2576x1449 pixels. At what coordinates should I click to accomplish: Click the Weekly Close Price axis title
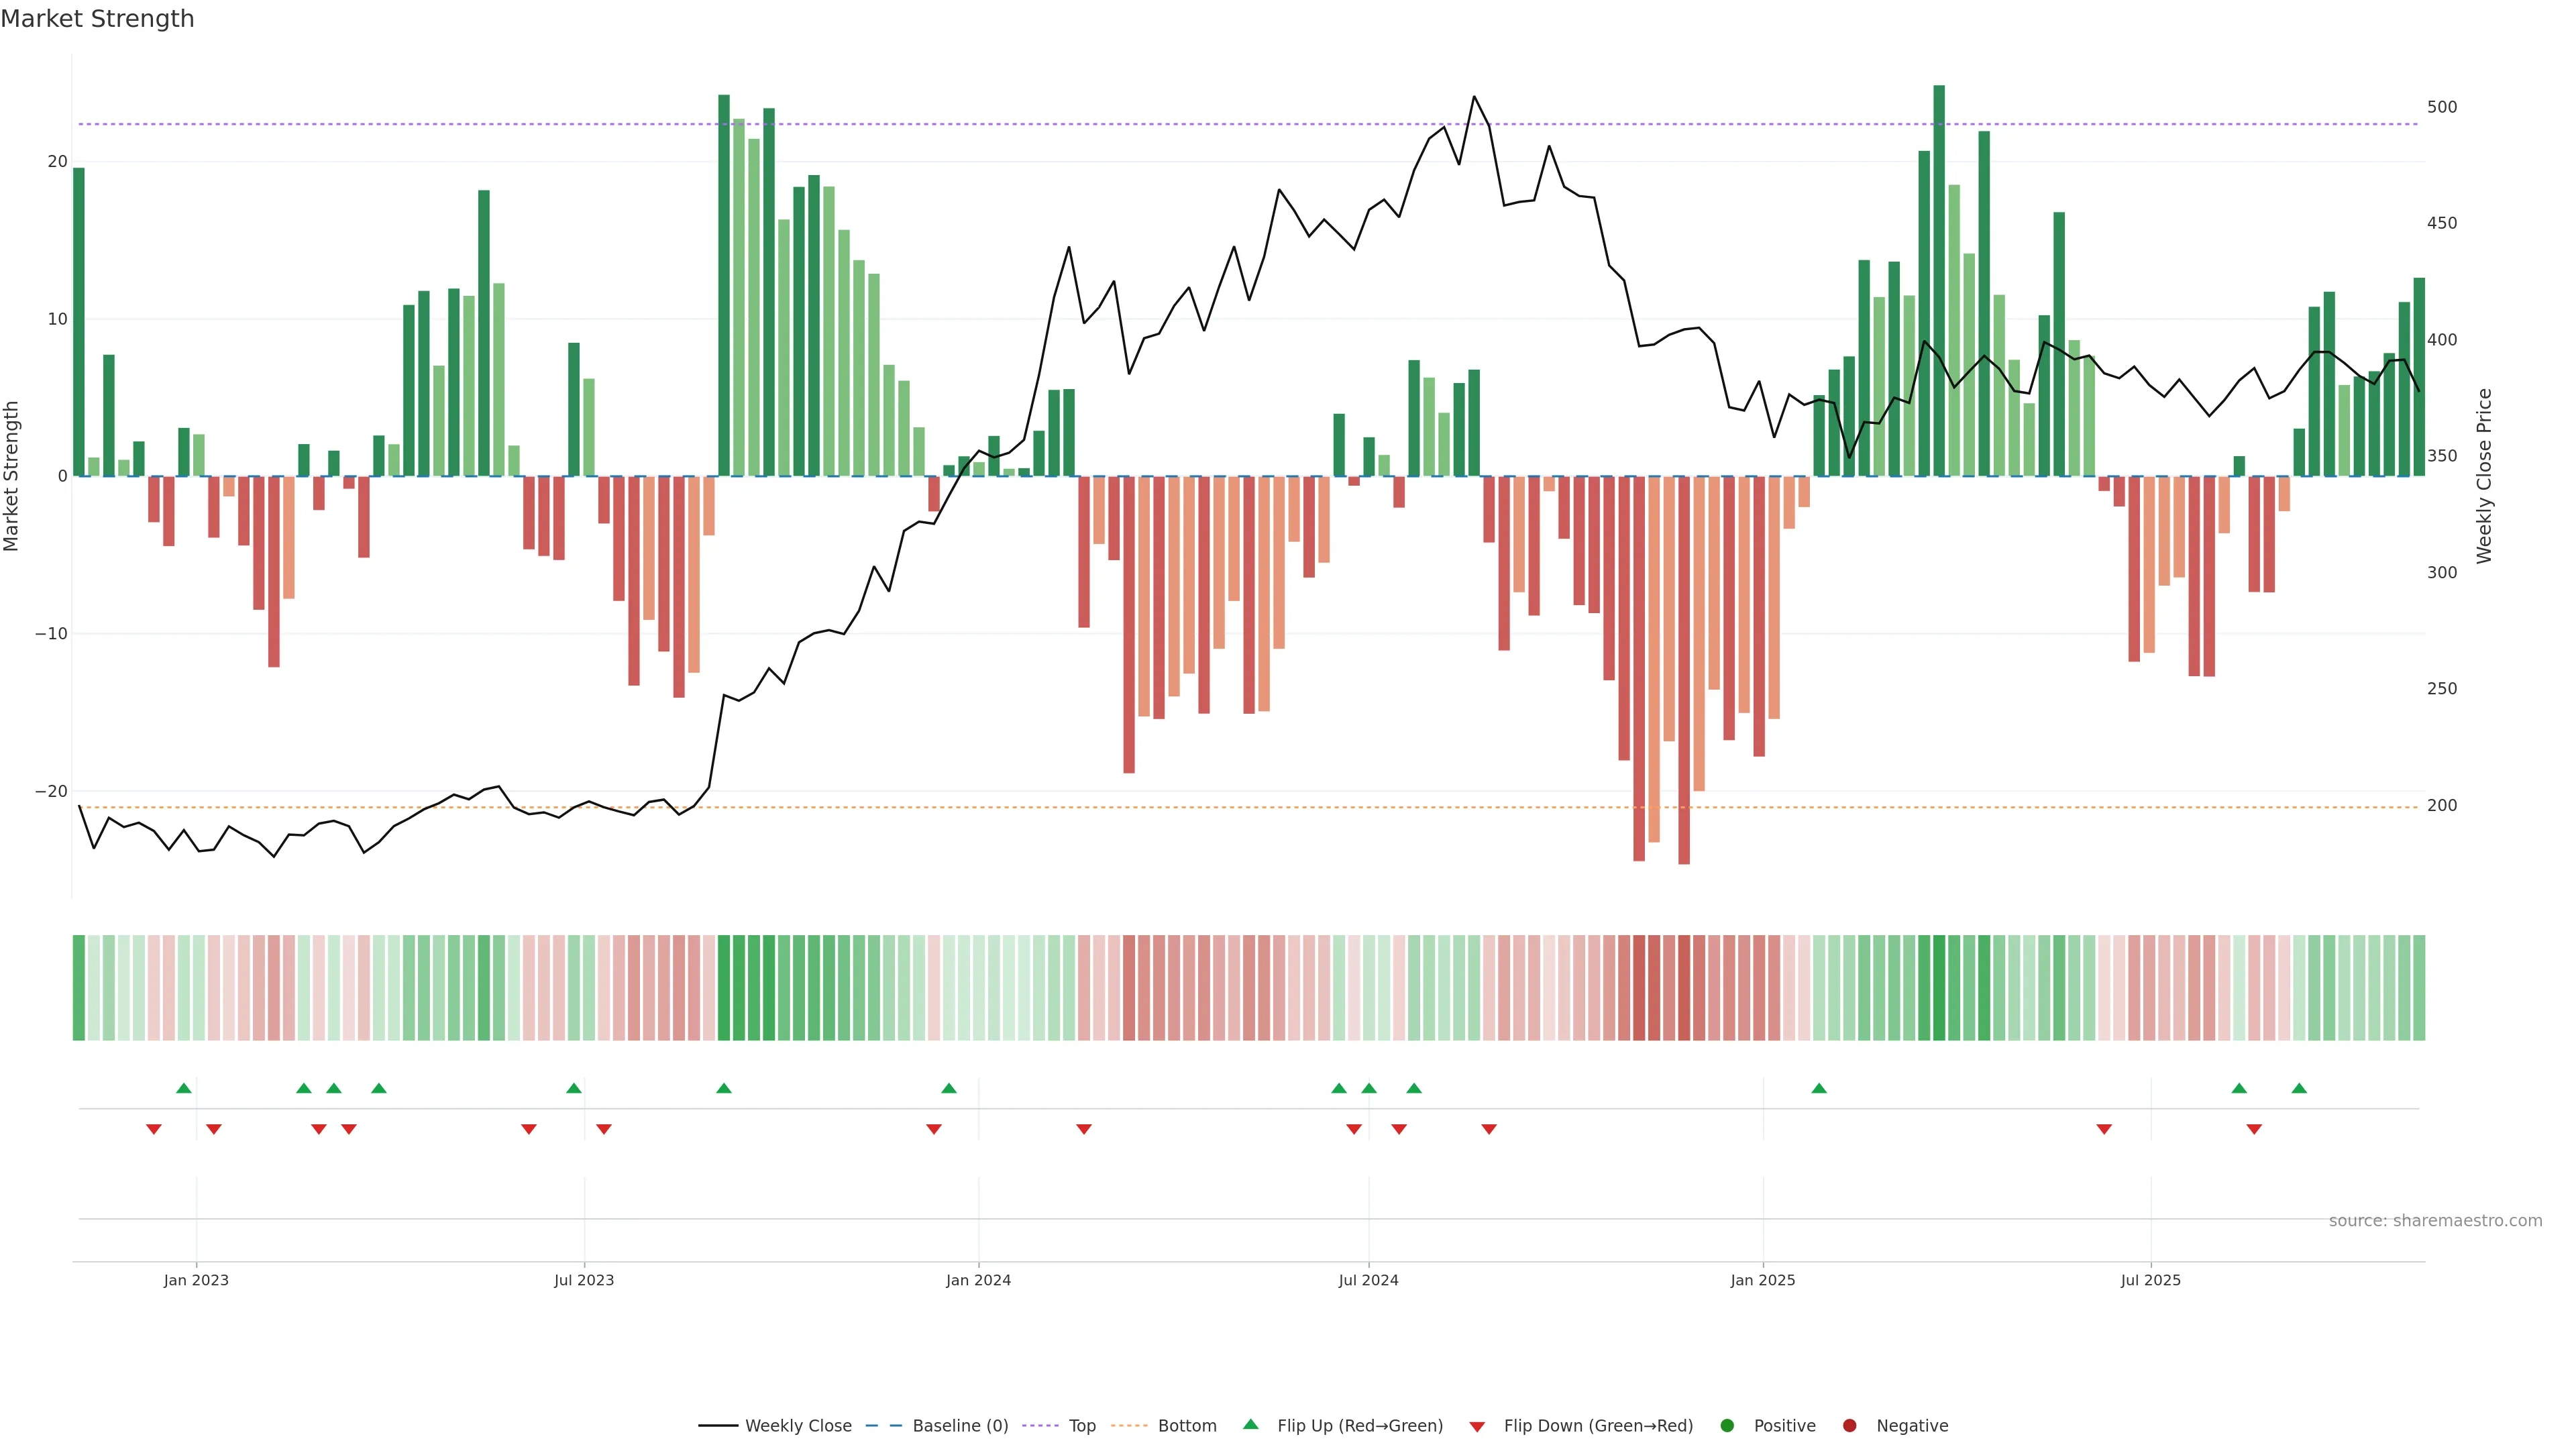point(2484,476)
